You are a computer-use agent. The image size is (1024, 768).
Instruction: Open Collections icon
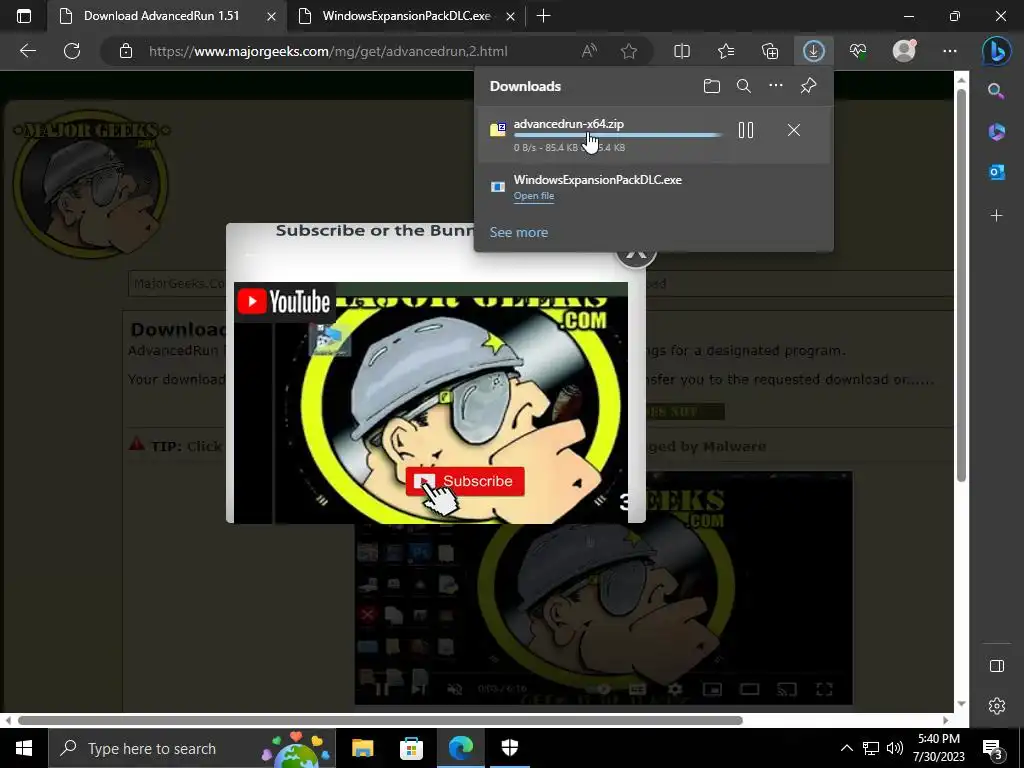pyautogui.click(x=770, y=51)
